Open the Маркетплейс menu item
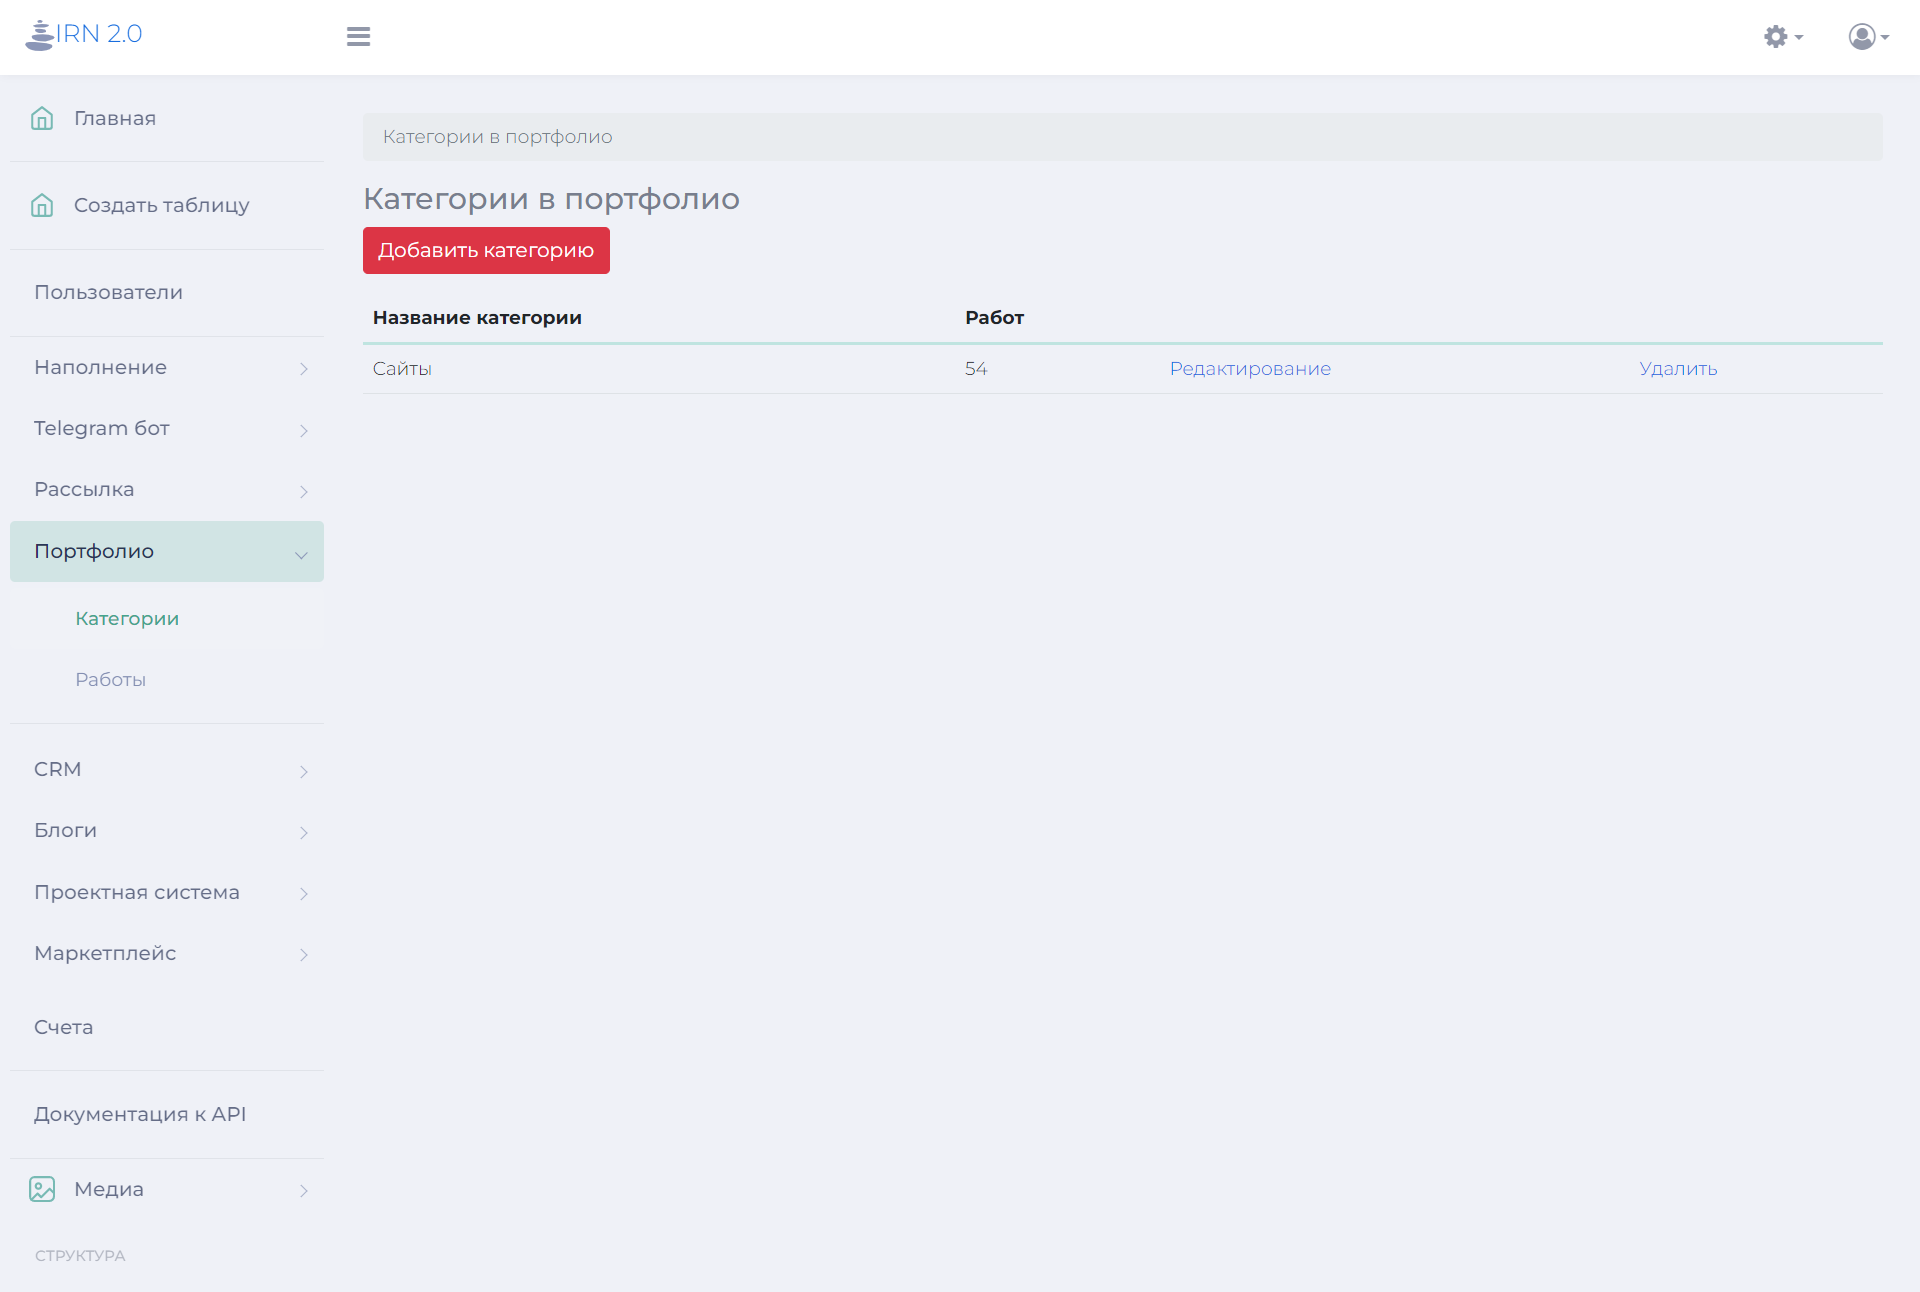The image size is (1920, 1292). tap(167, 953)
